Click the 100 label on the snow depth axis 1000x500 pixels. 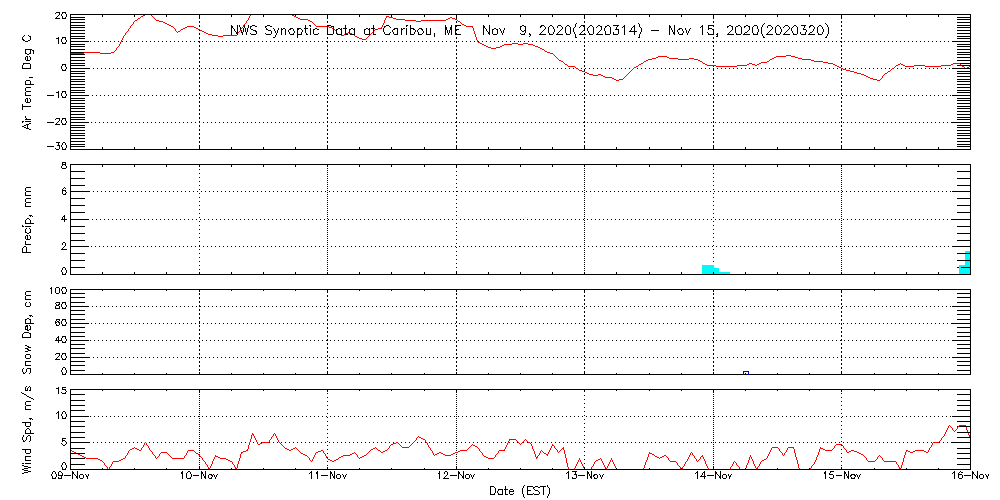[57, 291]
